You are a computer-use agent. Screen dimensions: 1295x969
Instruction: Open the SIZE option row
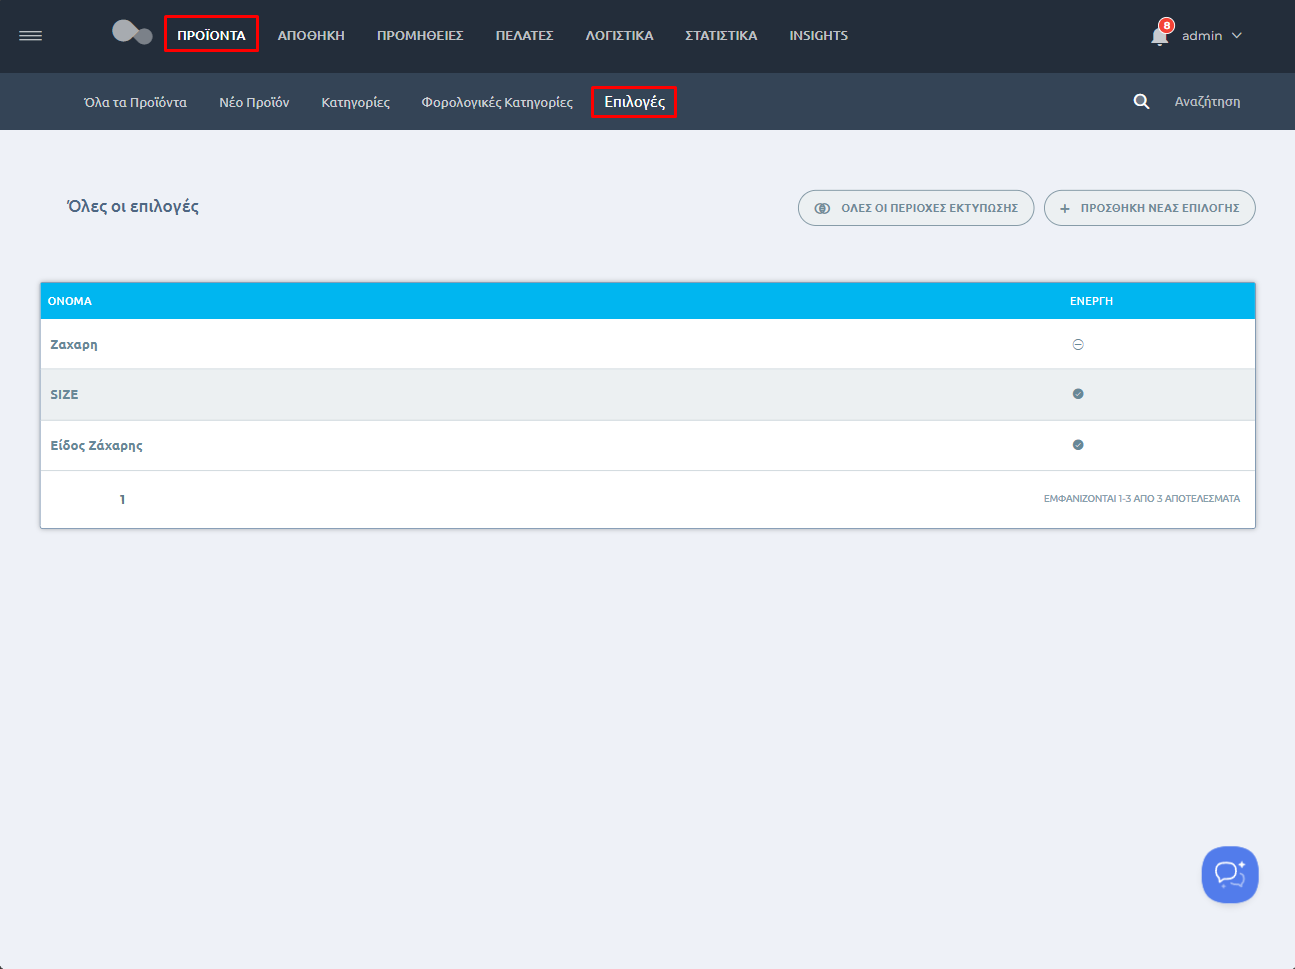click(x=648, y=395)
